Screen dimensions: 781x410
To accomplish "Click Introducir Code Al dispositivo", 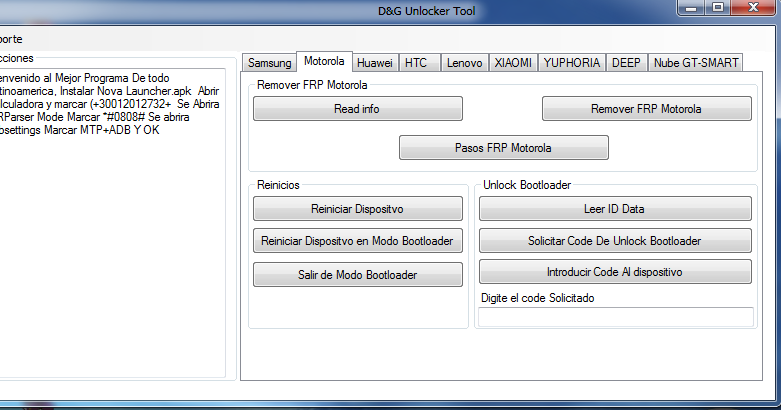I will [x=615, y=272].
